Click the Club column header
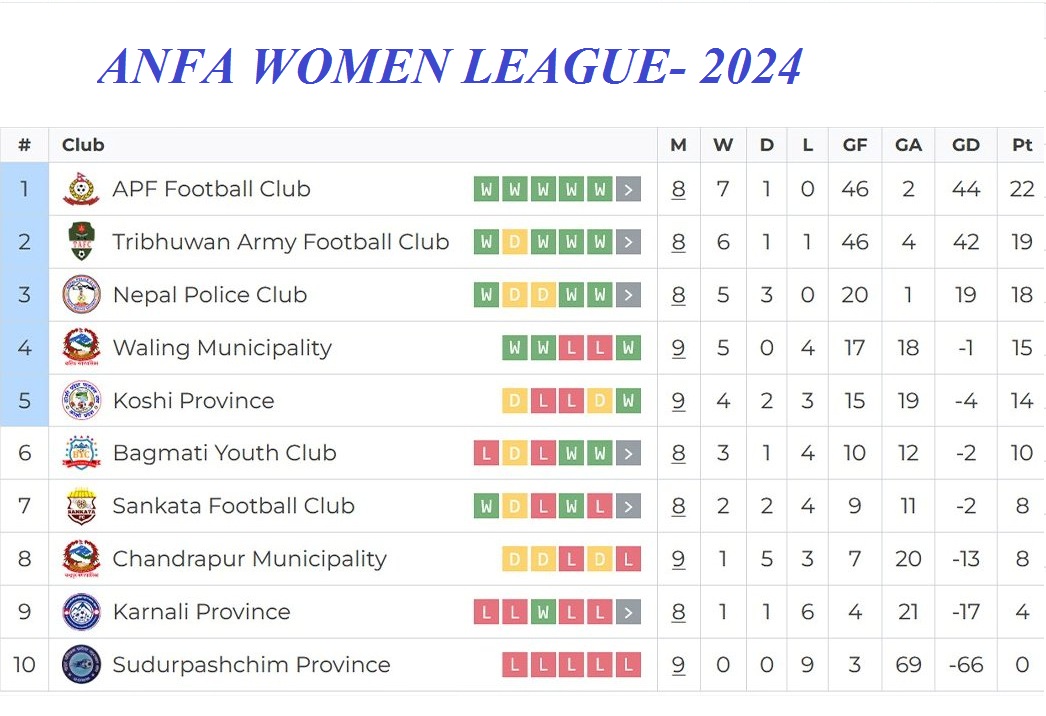 coord(83,145)
